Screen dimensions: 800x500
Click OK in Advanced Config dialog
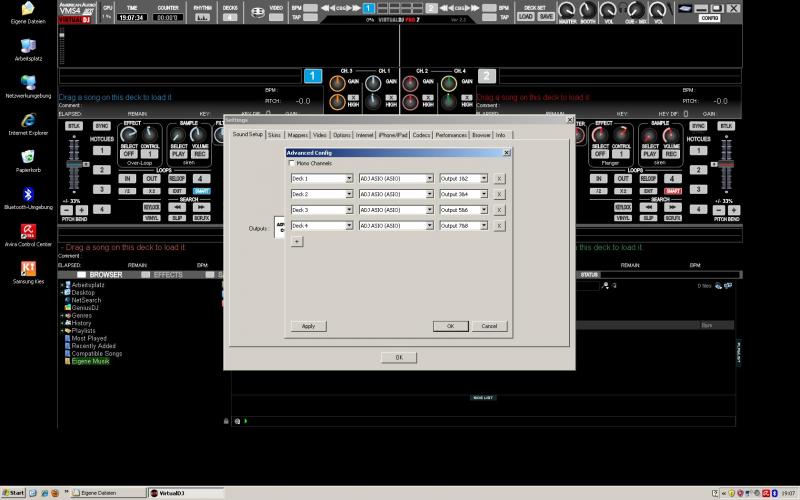451,326
